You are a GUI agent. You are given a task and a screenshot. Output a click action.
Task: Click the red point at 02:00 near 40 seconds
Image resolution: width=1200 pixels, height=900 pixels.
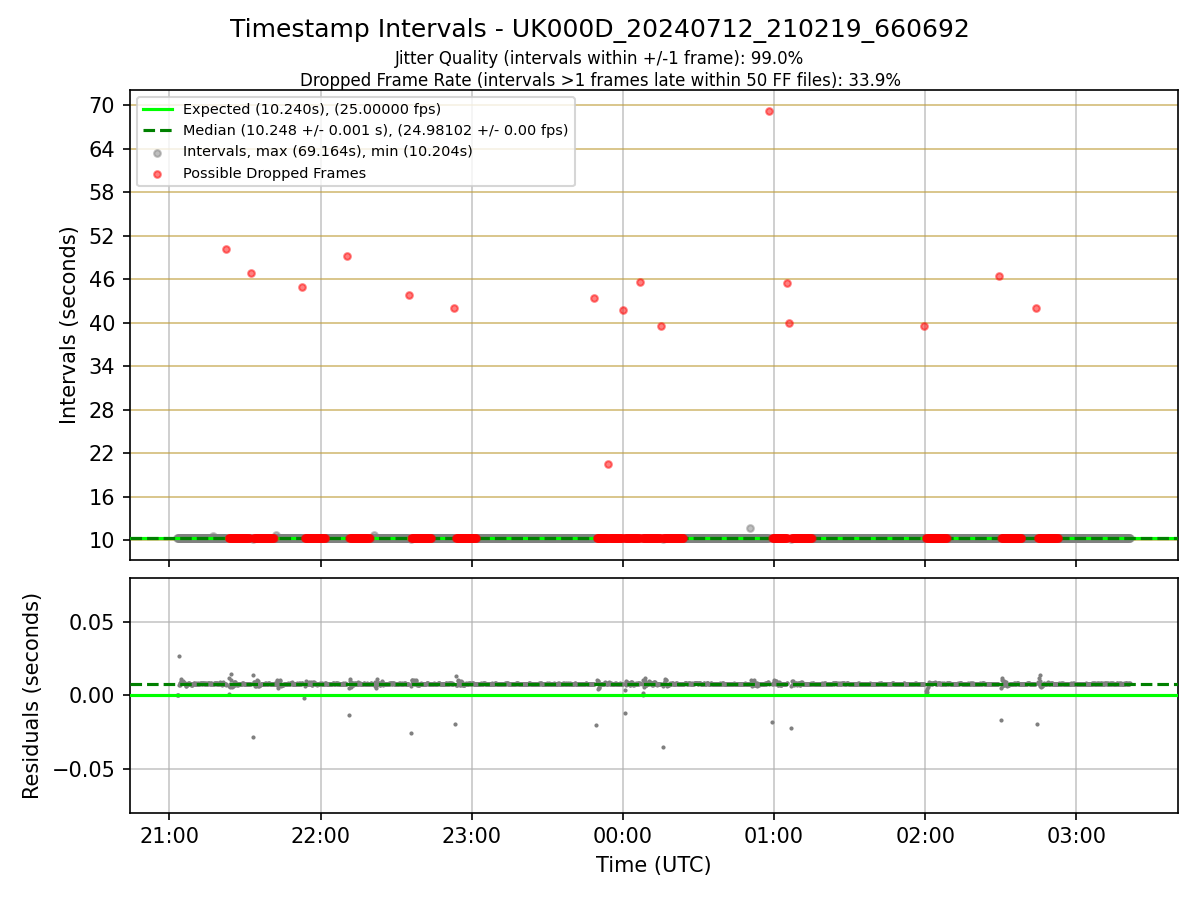point(924,326)
